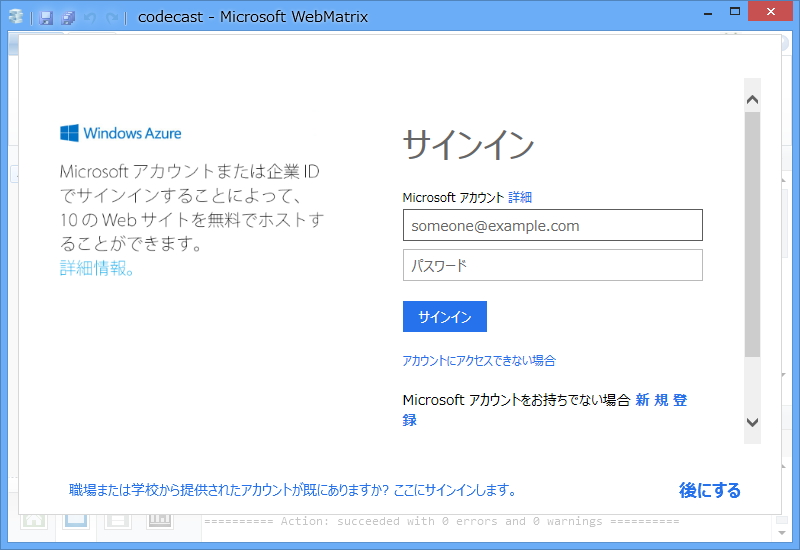Click the blue サインイン button
800x550 pixels.
pyautogui.click(x=445, y=316)
